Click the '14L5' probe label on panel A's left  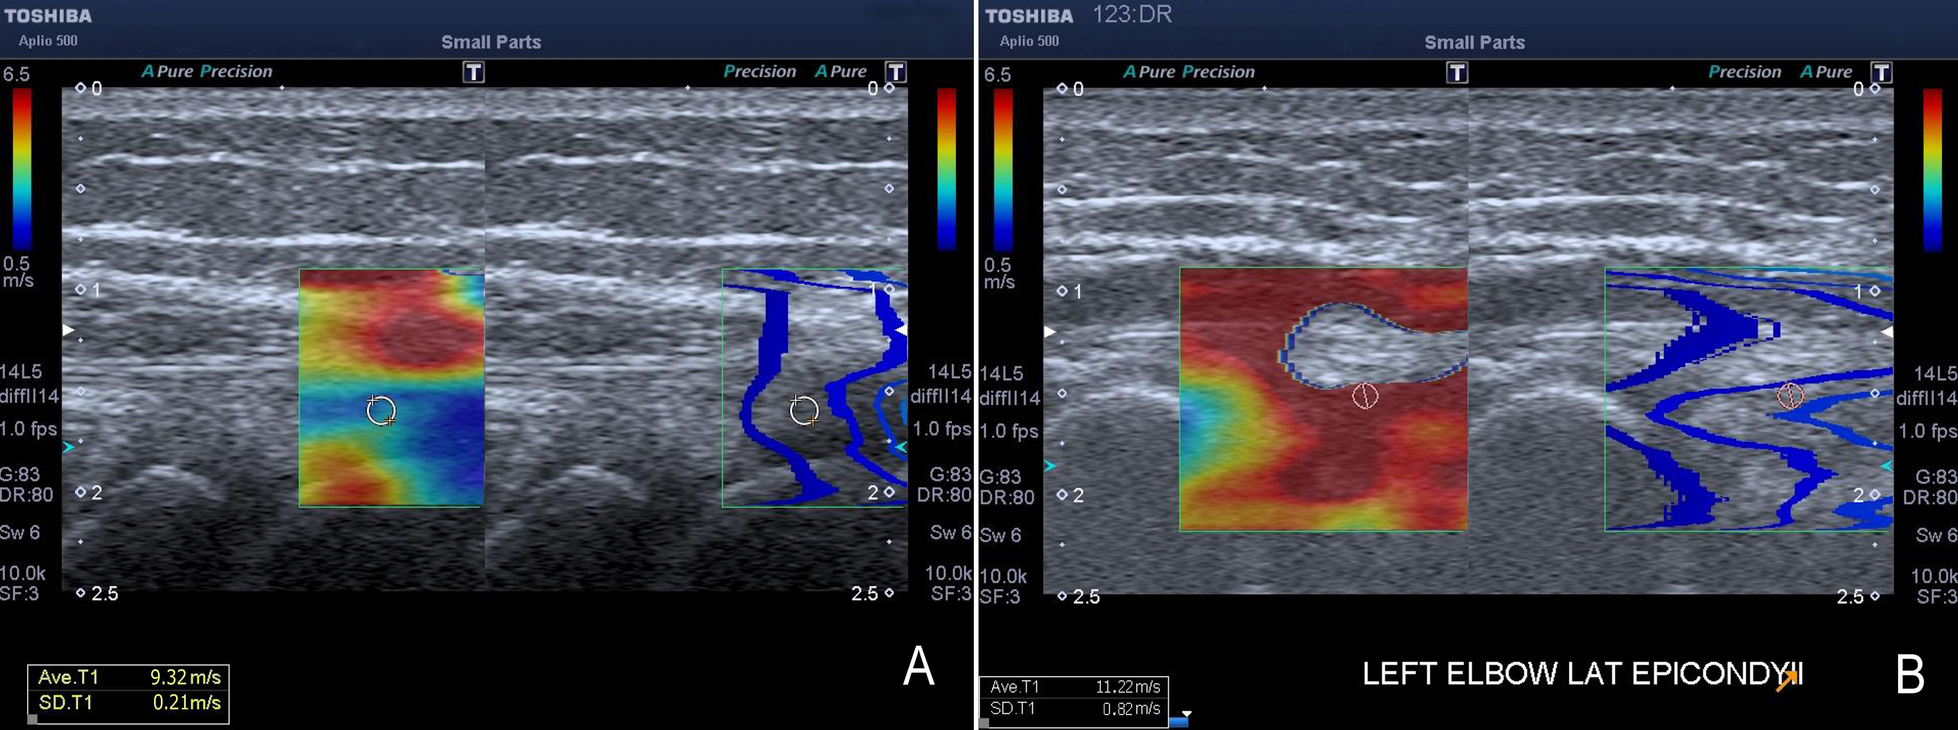click(x=21, y=372)
